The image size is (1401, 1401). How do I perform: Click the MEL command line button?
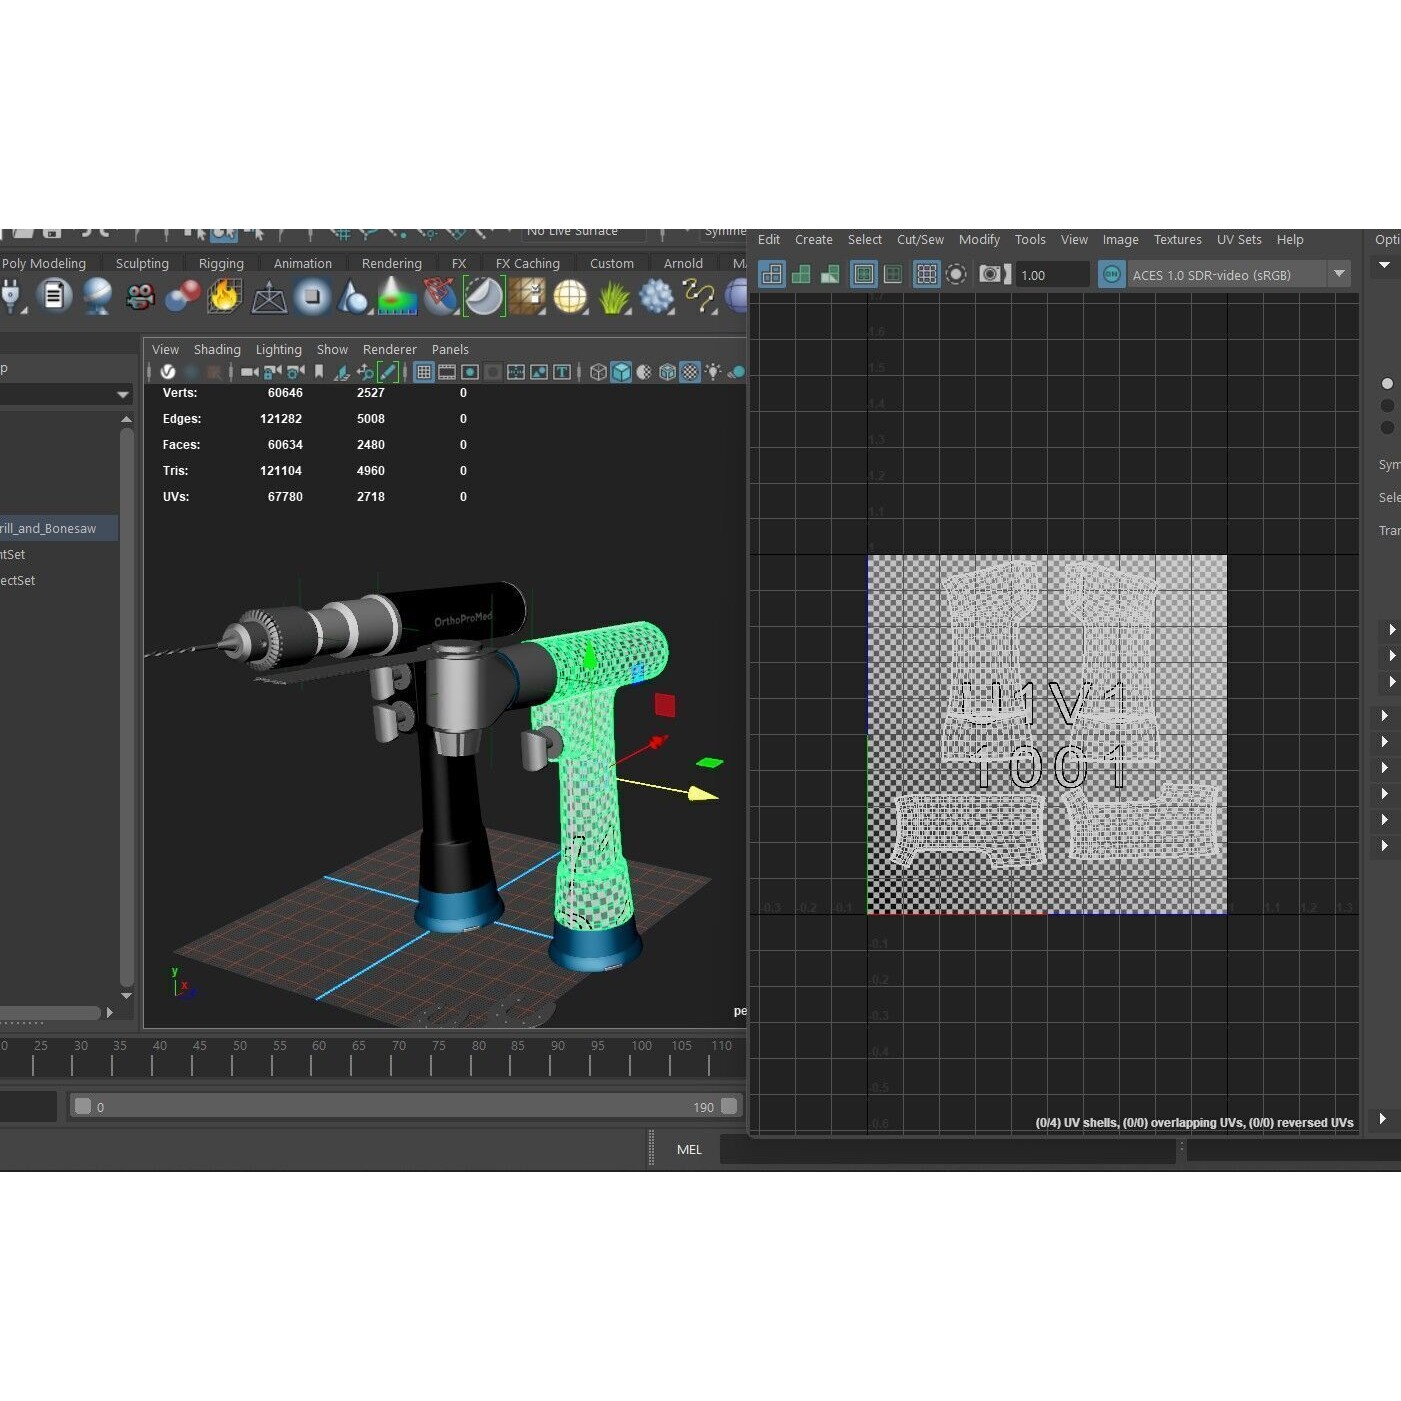tap(689, 1149)
